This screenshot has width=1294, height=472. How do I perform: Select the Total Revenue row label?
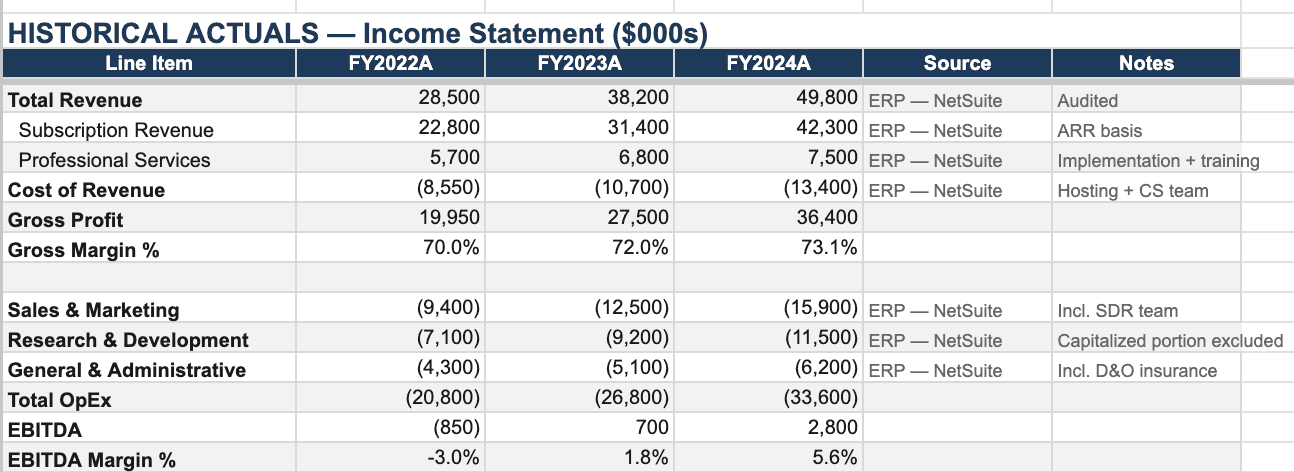[75, 100]
